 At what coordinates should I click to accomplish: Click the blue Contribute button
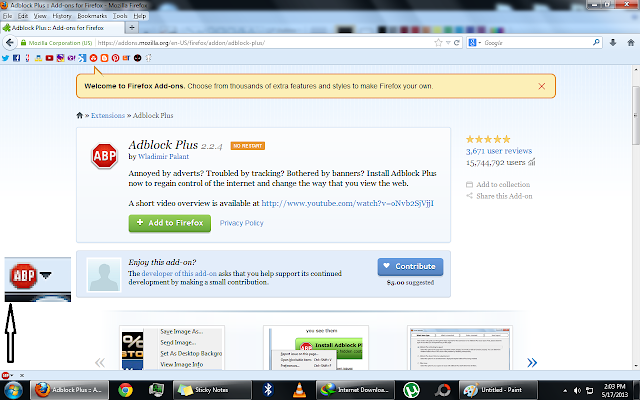[x=410, y=266]
